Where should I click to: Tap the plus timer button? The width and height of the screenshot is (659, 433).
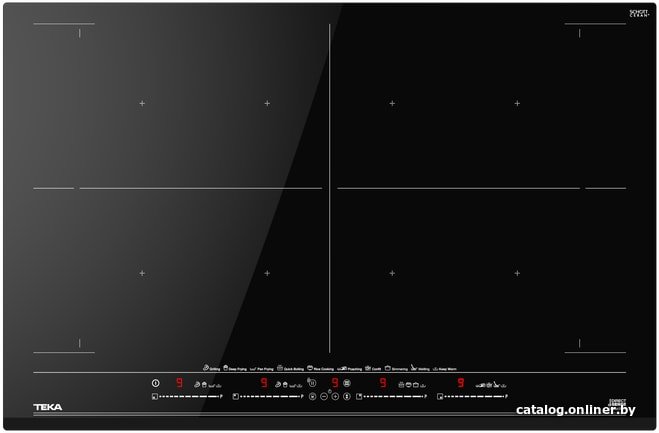(335, 396)
